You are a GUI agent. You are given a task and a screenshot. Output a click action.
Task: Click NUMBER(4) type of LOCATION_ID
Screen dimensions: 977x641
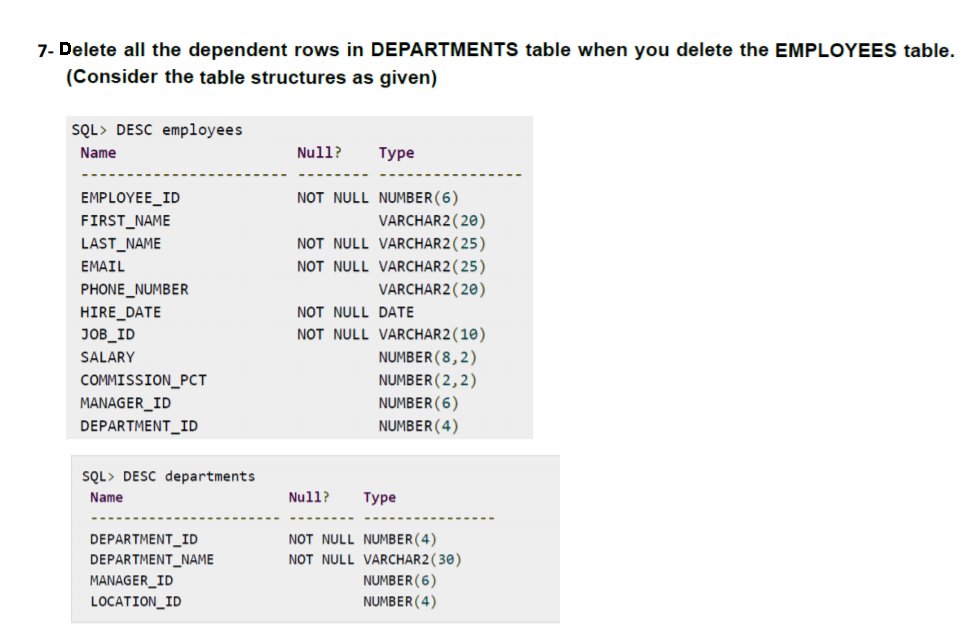point(400,602)
